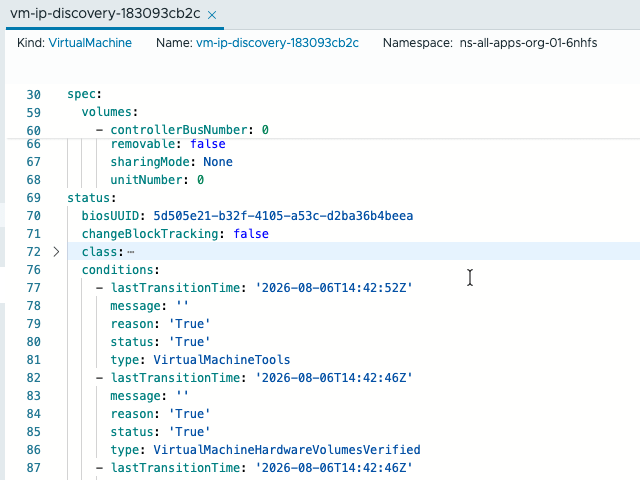Click reason: 'True' on line 79
Image resolution: width=640 pixels, height=480 pixels.
(x=160, y=324)
